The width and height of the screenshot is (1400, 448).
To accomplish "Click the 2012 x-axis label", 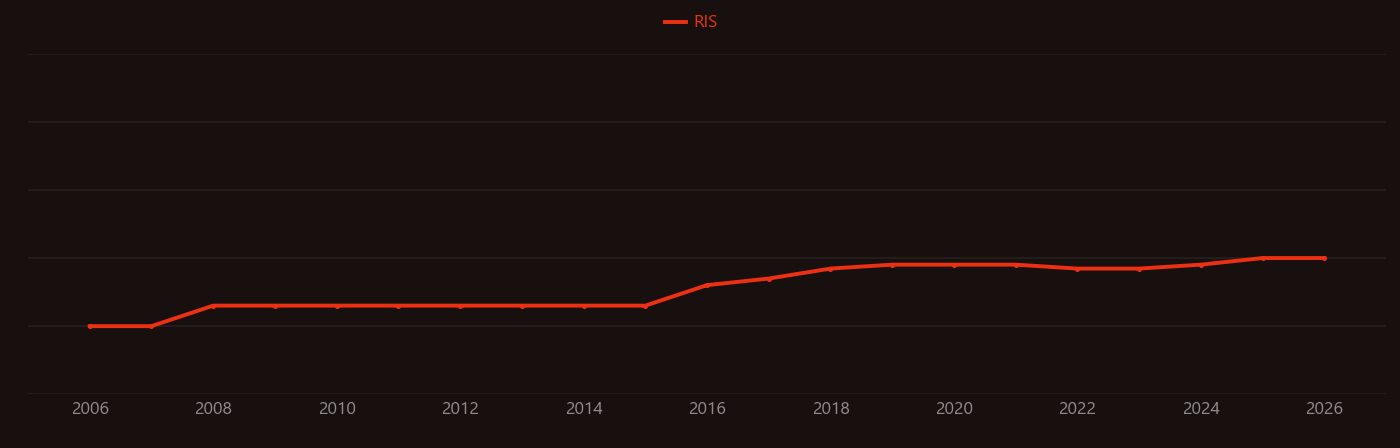I will (x=460, y=409).
